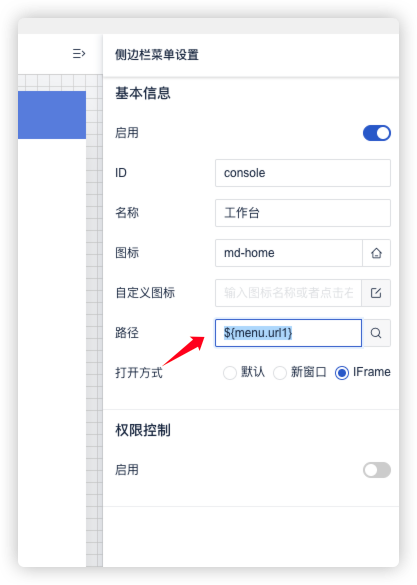Image resolution: width=417 pixels, height=585 pixels.
Task: Collapse sidebar with the menu fold icon
Action: coord(79,54)
